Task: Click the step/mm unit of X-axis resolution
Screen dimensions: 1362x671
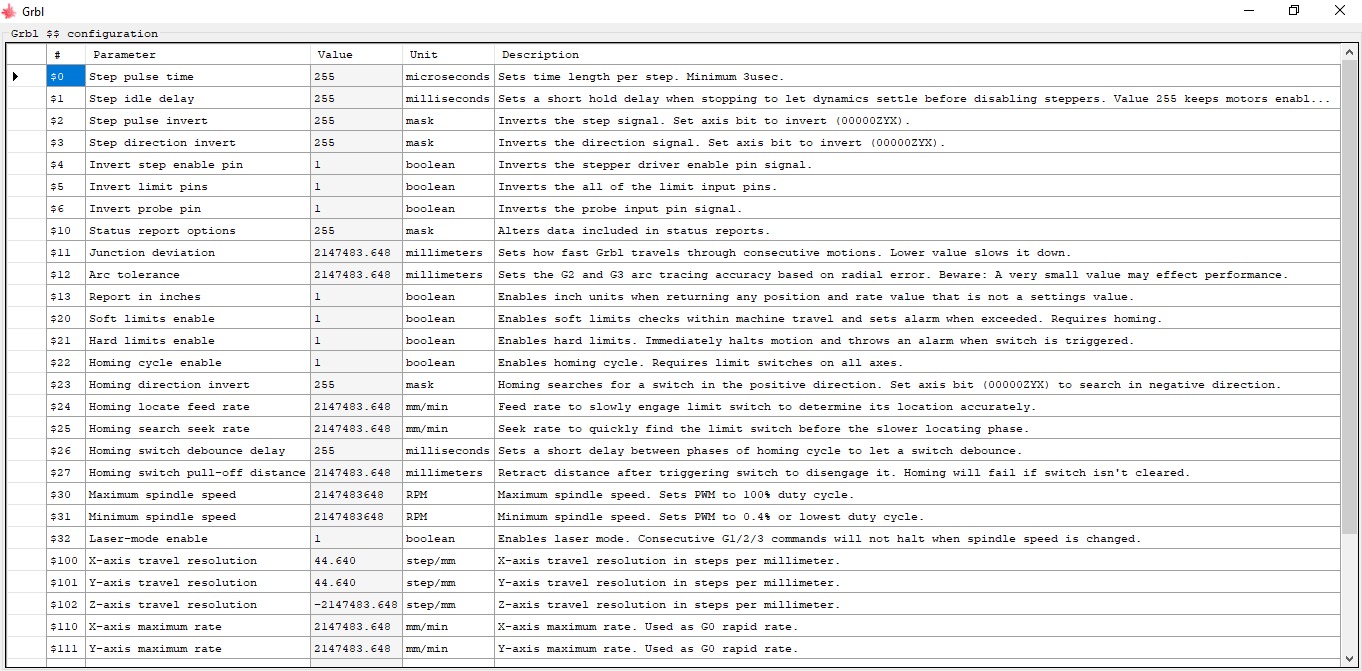Action: coord(448,561)
